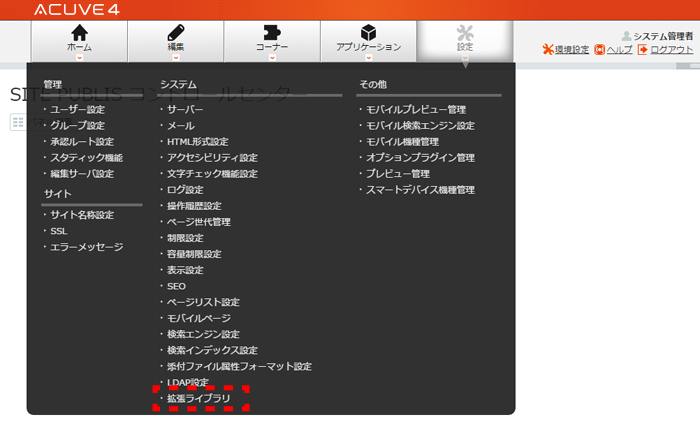Image resolution: width=700 pixels, height=444 pixels.
Task: Click the Logout arrow icon
Action: pyautogui.click(x=642, y=50)
